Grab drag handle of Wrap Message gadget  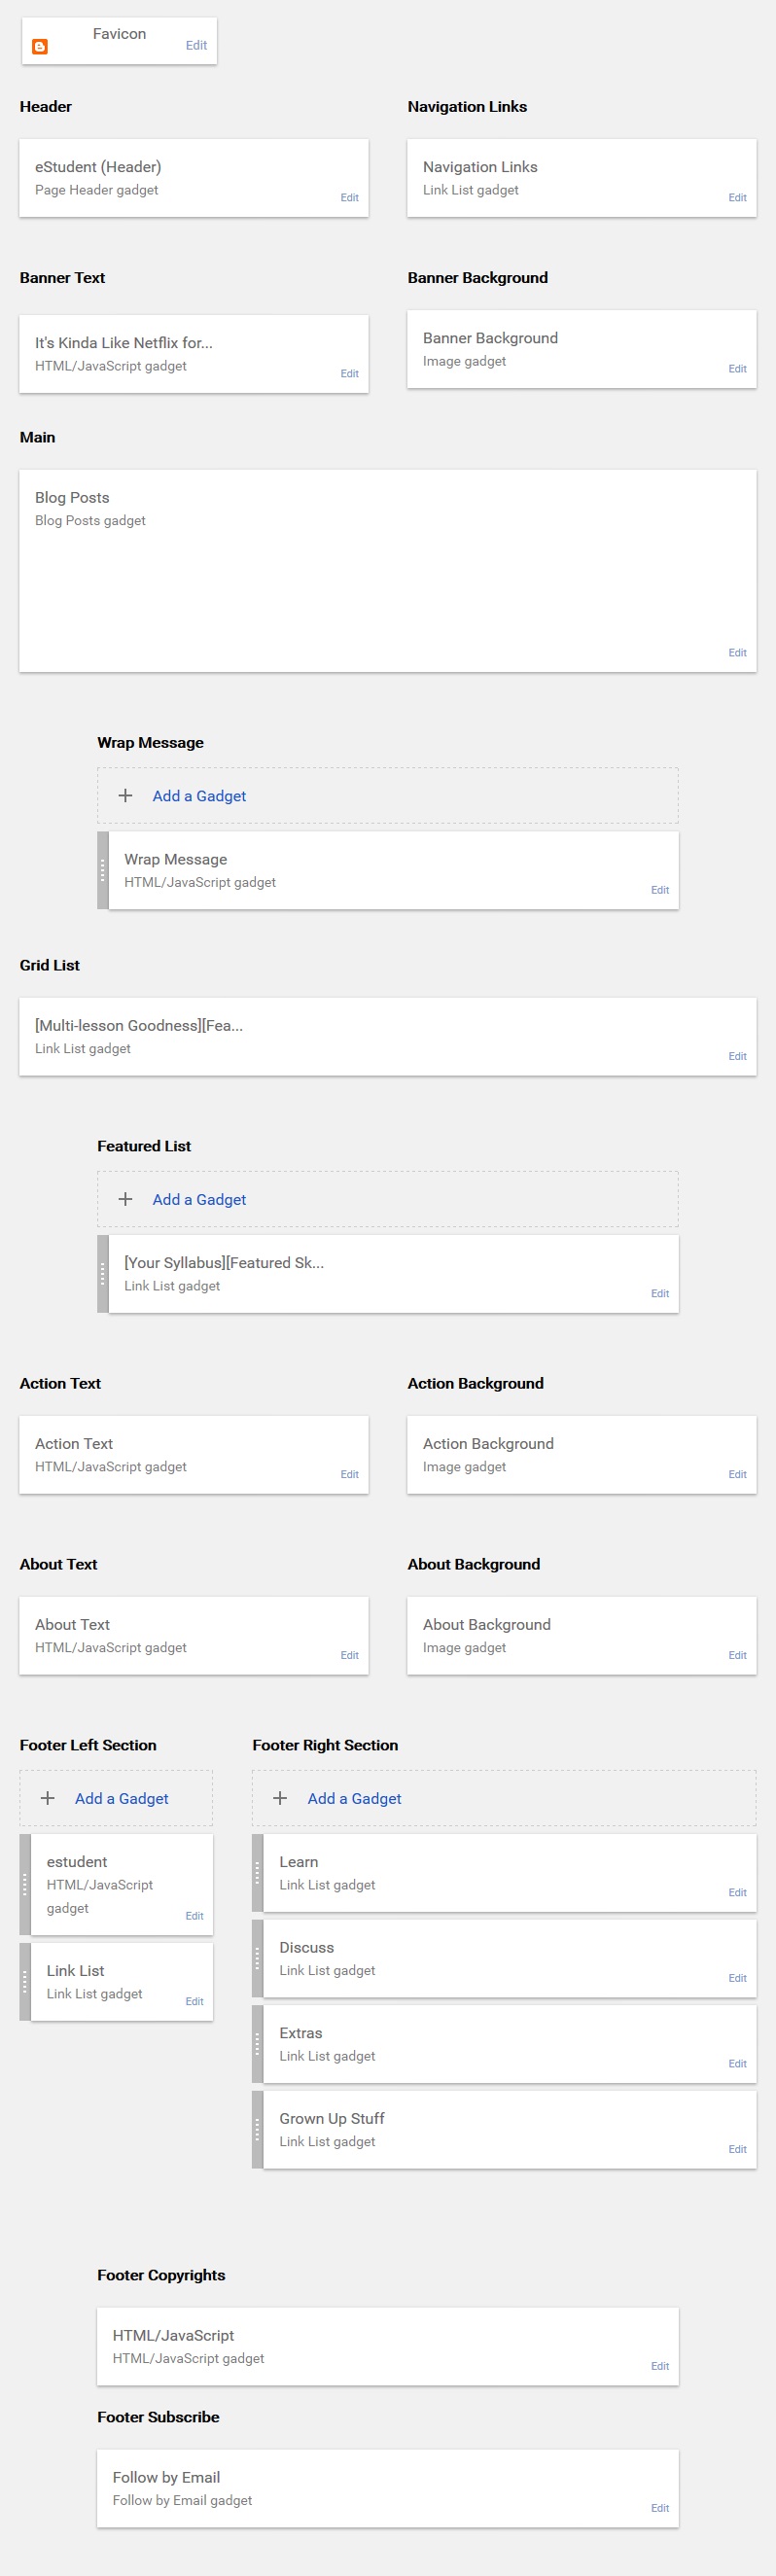point(103,870)
